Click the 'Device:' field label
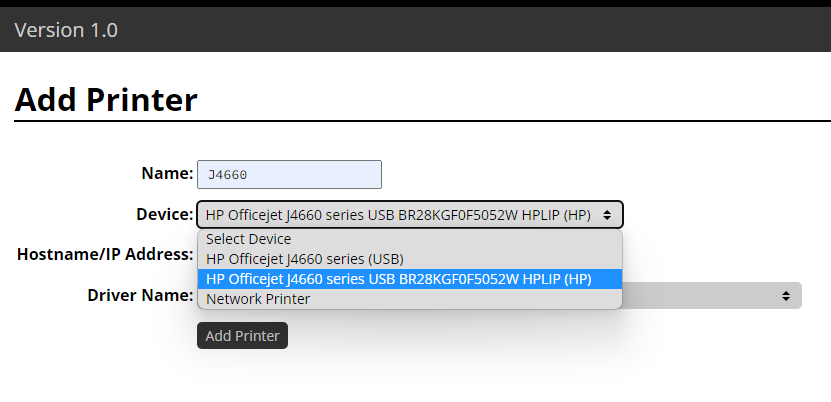Viewport: 831px width, 402px height. (165, 215)
